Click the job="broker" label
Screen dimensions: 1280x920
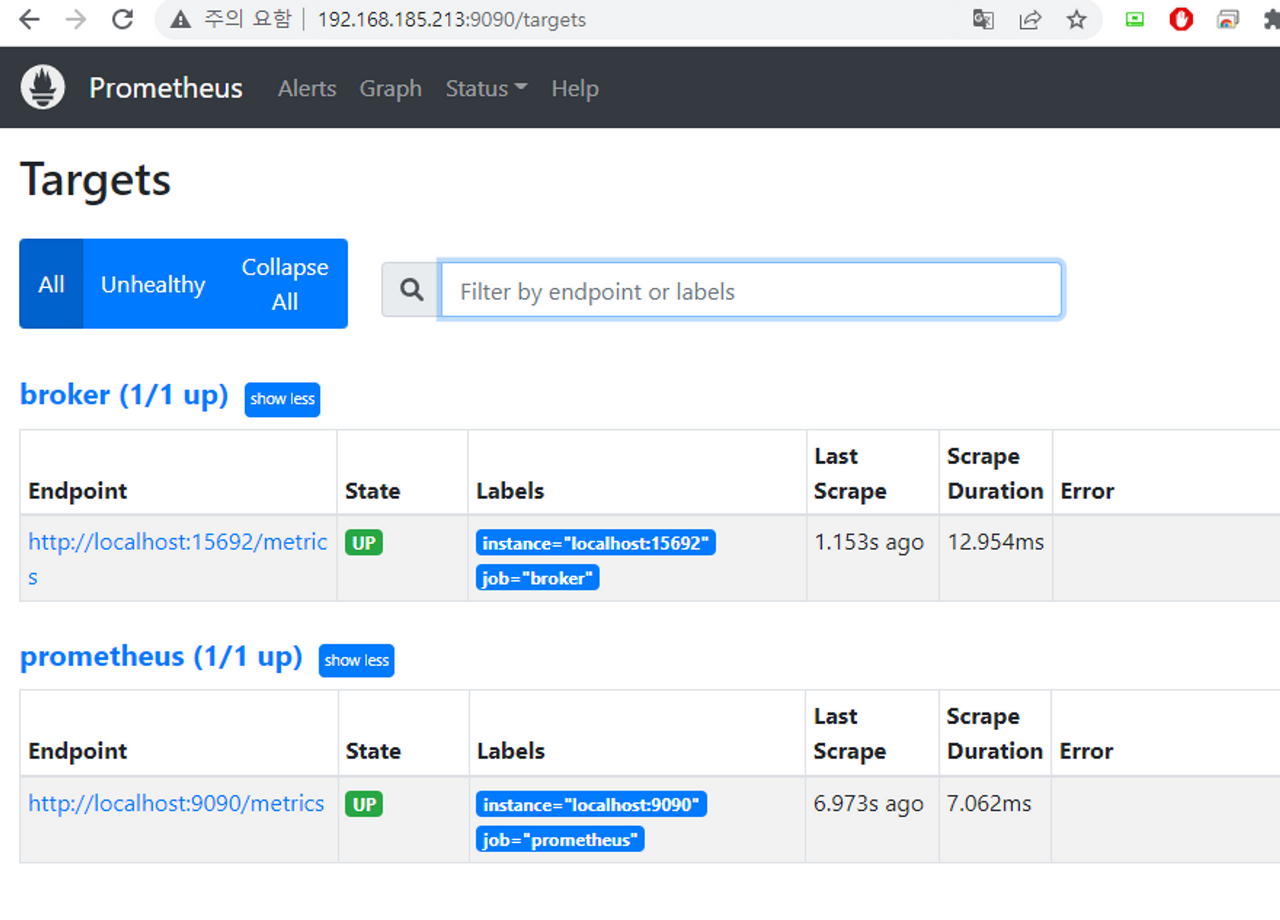click(538, 578)
